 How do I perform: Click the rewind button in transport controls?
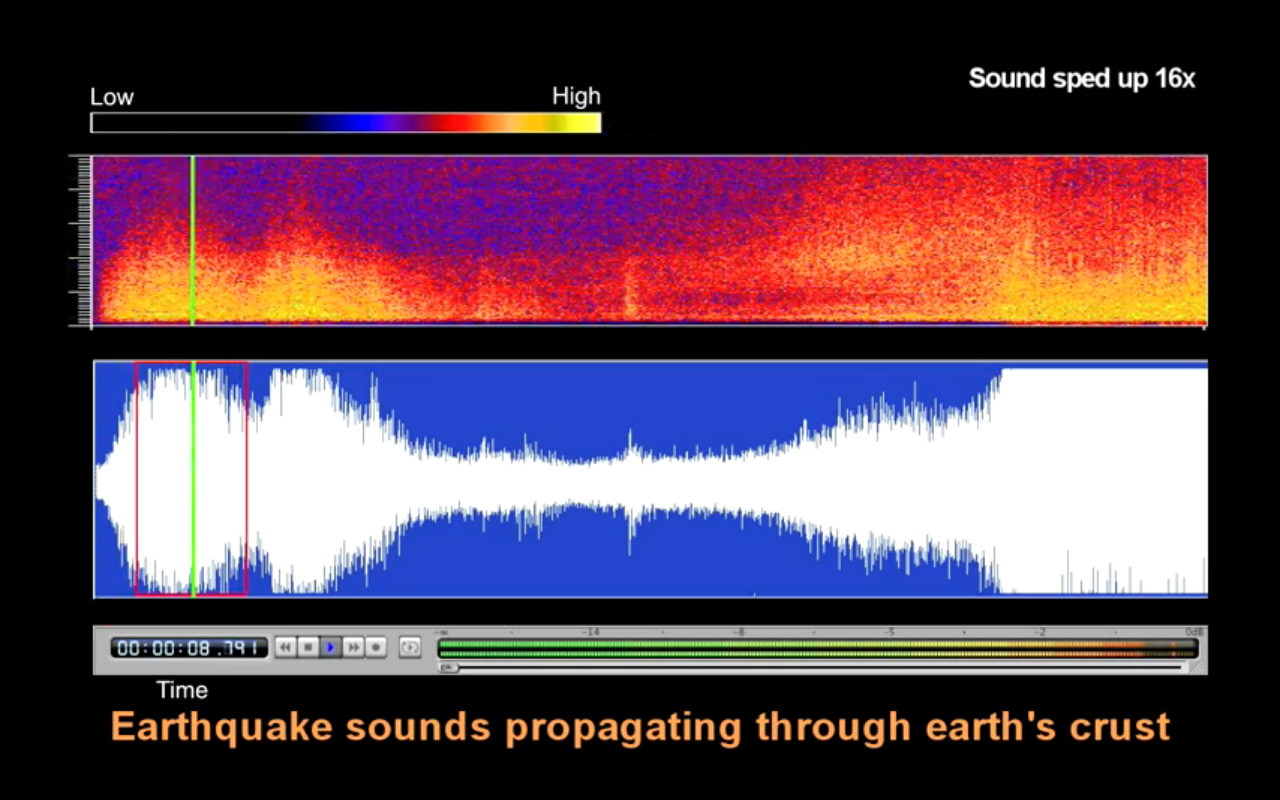(x=286, y=648)
